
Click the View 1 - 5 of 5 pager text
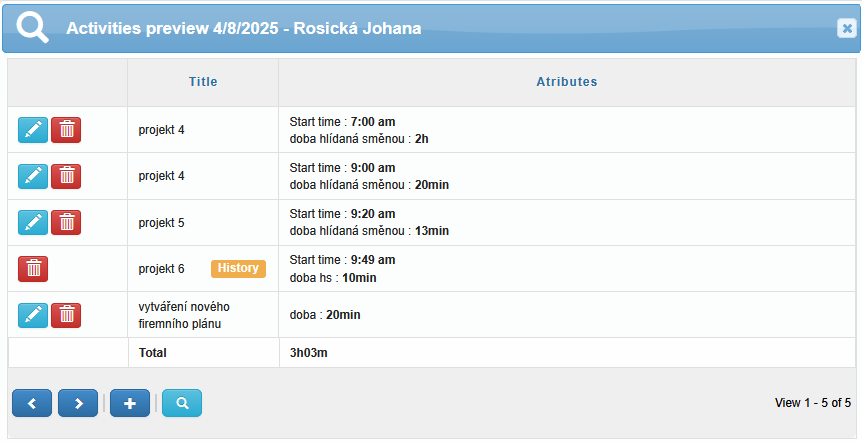pyautogui.click(x=813, y=403)
